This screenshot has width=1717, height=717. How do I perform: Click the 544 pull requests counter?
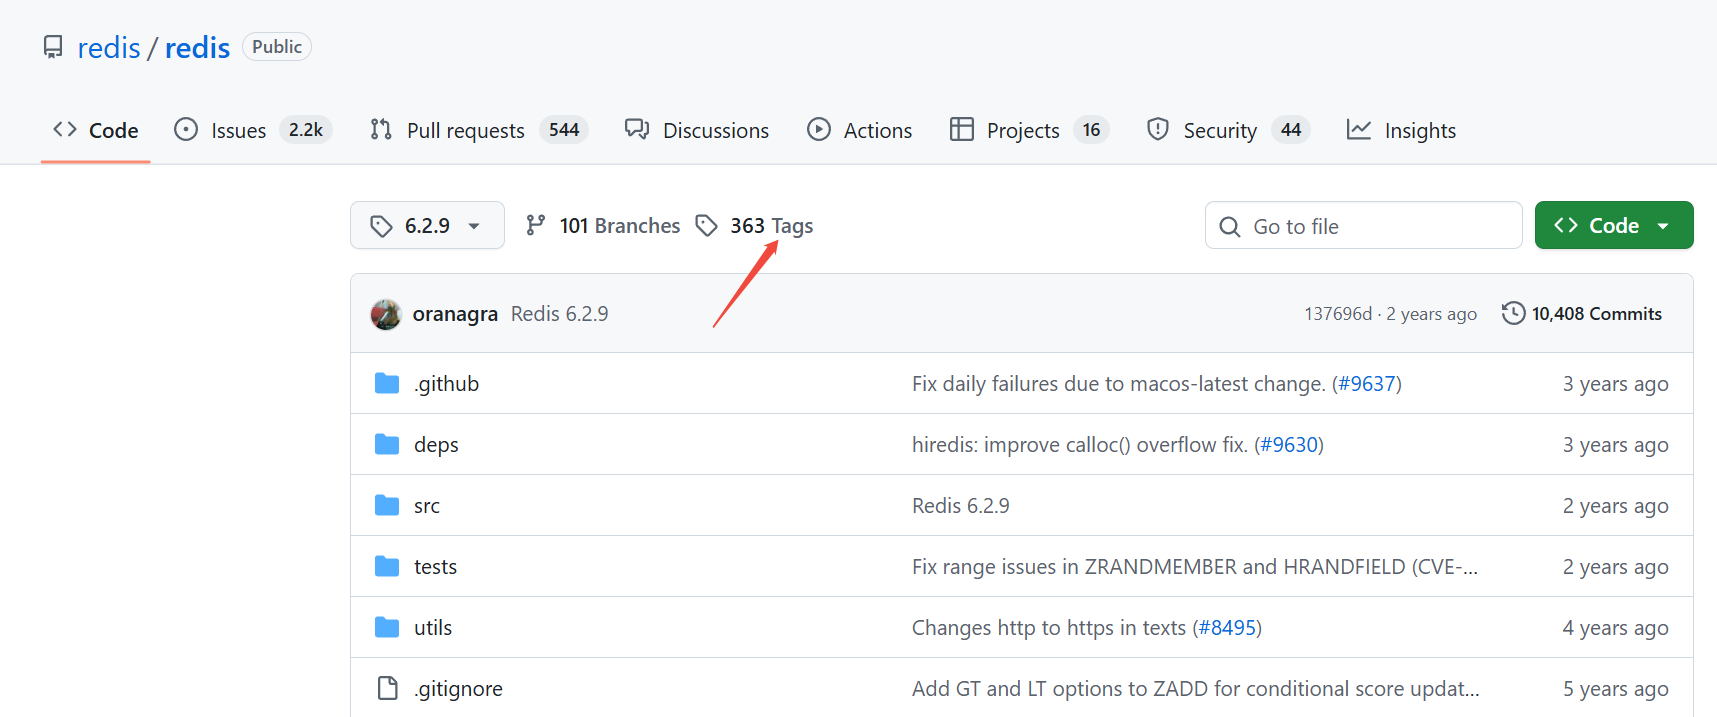tap(564, 130)
